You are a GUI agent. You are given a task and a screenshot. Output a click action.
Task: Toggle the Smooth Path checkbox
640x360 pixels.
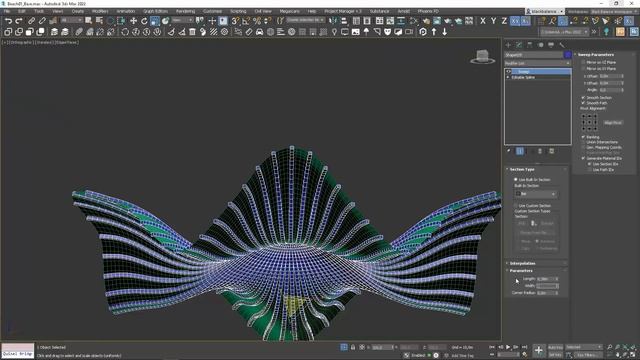[x=583, y=103]
